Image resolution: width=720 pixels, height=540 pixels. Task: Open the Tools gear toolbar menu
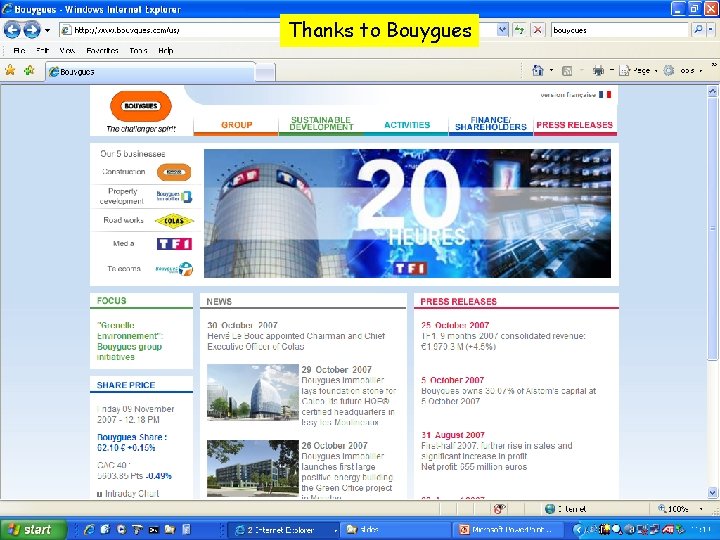[683, 71]
